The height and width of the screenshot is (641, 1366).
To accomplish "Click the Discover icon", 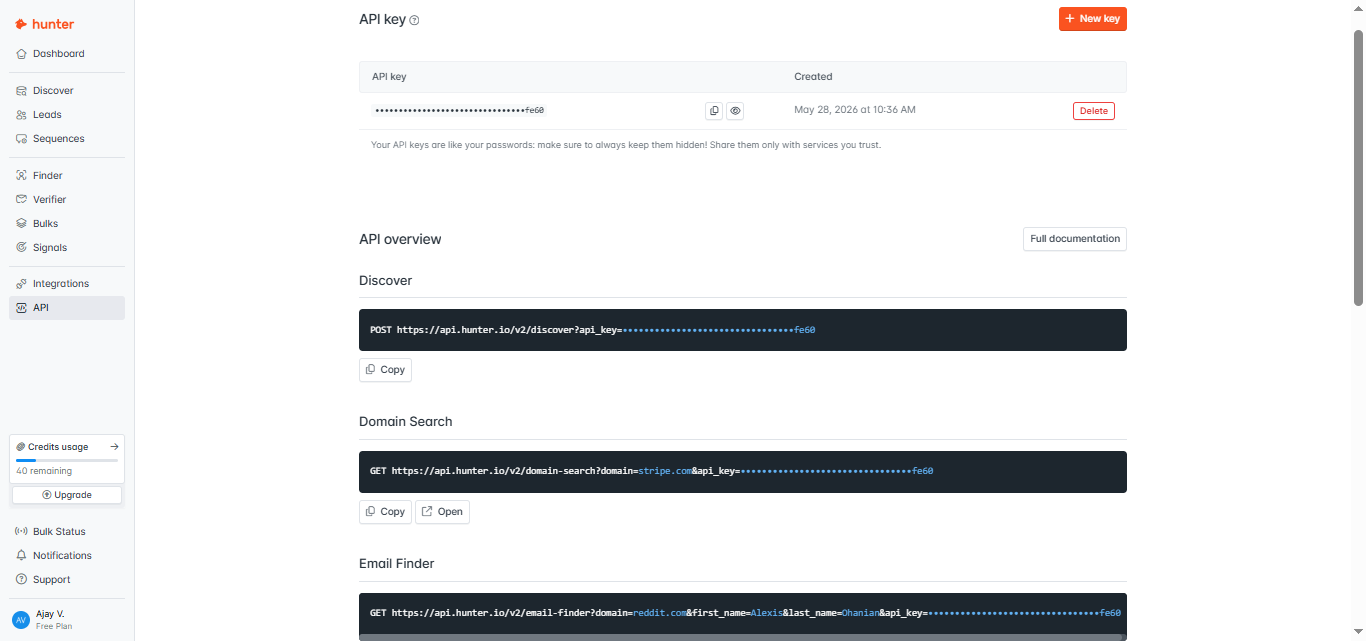I will (22, 91).
